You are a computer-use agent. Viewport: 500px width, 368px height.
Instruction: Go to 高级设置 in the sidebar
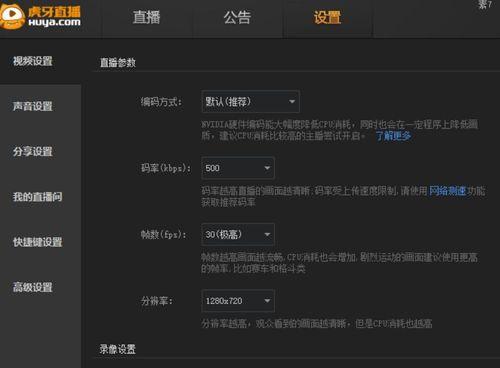click(33, 287)
